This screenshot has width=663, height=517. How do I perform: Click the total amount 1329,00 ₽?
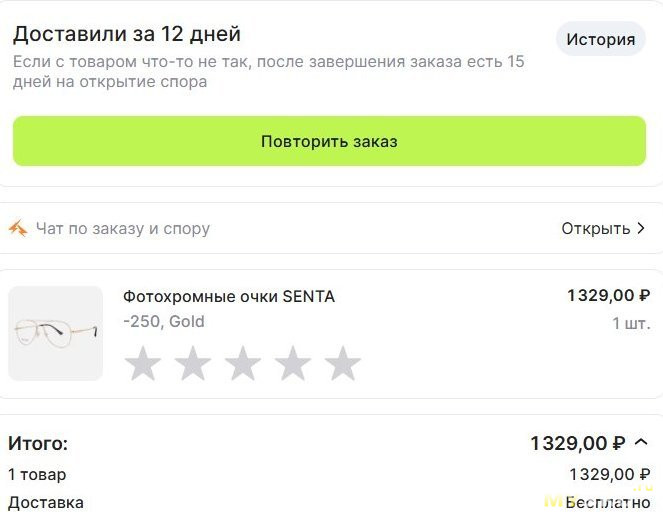pos(578,443)
